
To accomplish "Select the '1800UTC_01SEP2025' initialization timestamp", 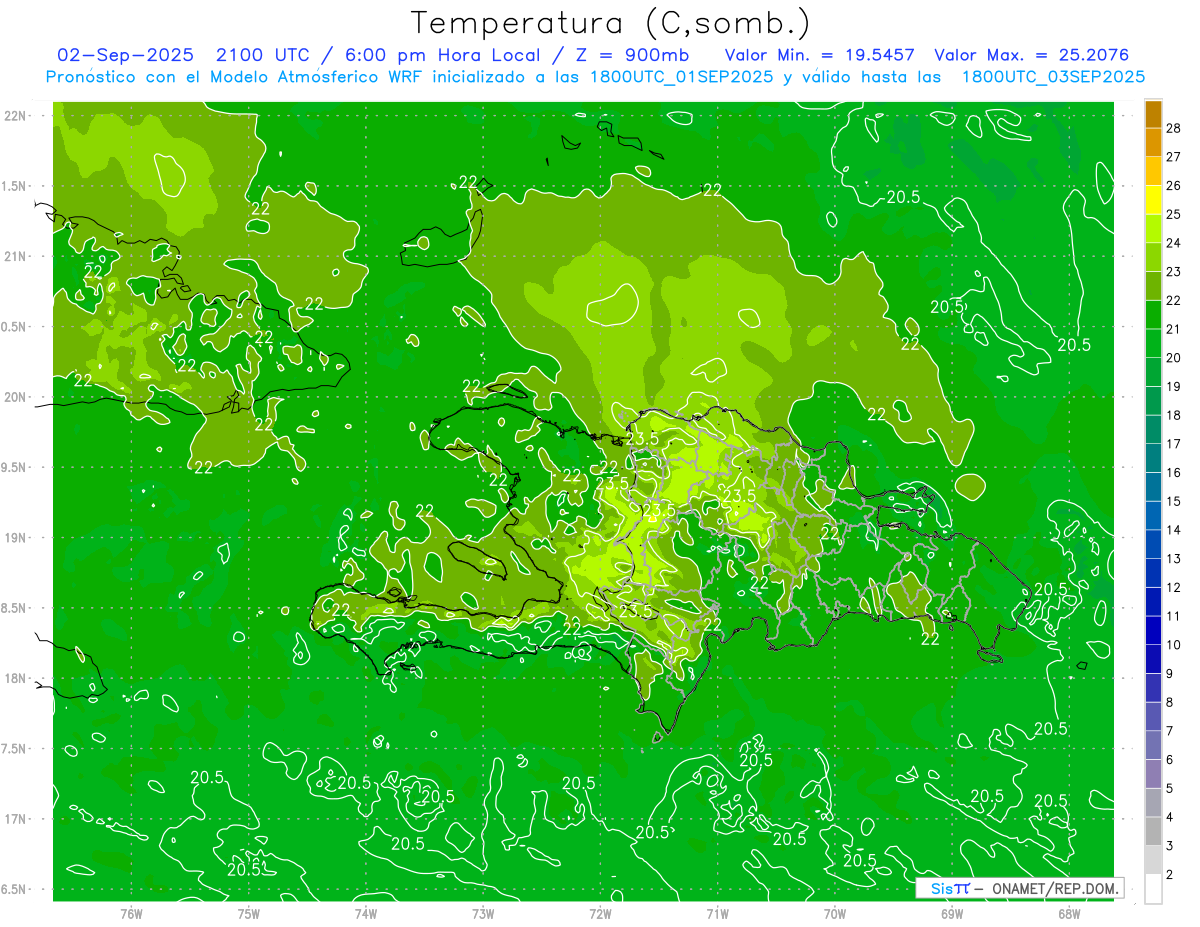I will (x=678, y=77).
